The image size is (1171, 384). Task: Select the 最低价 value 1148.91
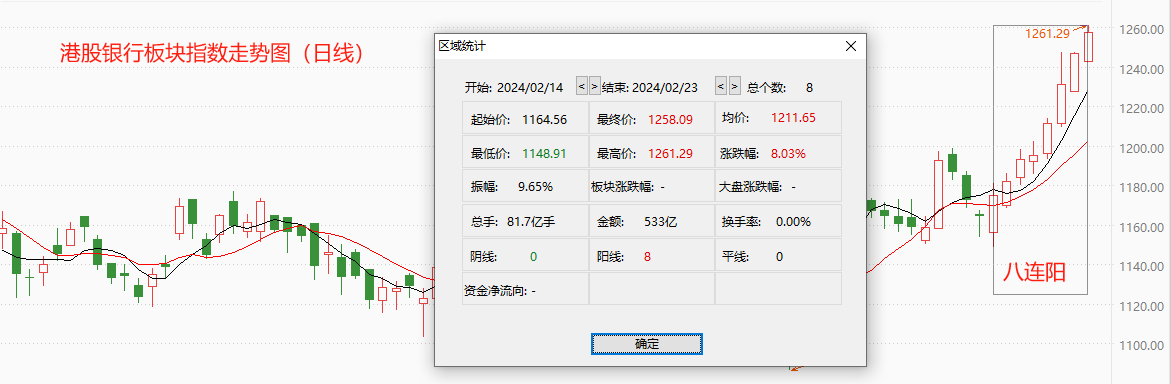point(544,153)
